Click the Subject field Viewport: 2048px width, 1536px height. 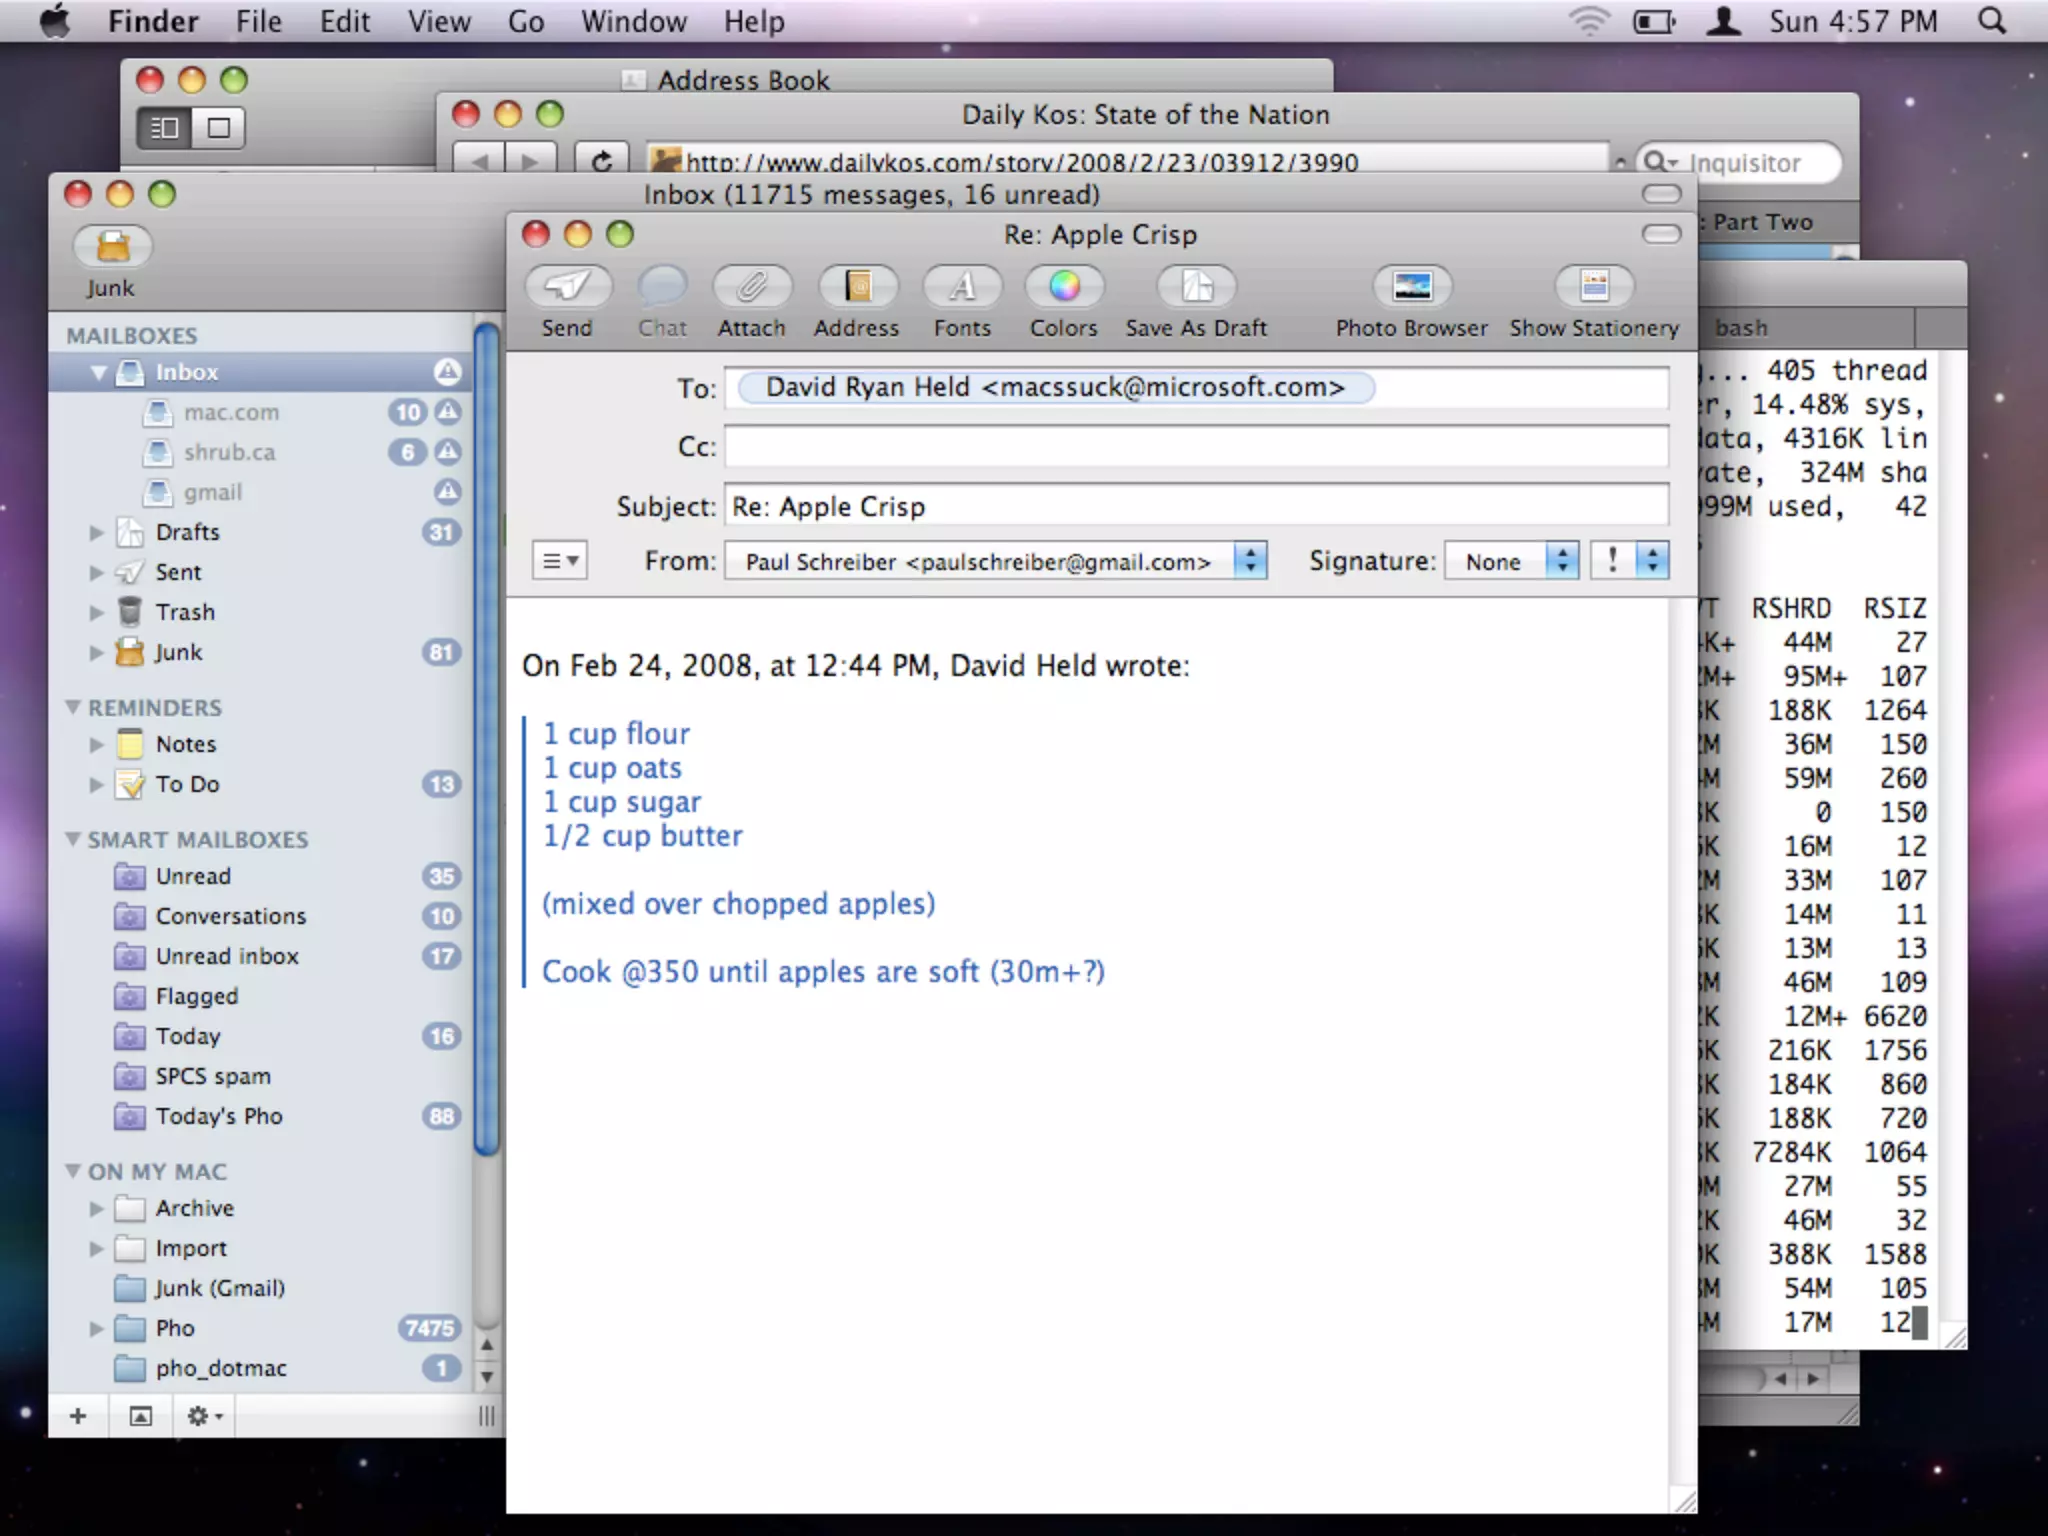click(1196, 506)
